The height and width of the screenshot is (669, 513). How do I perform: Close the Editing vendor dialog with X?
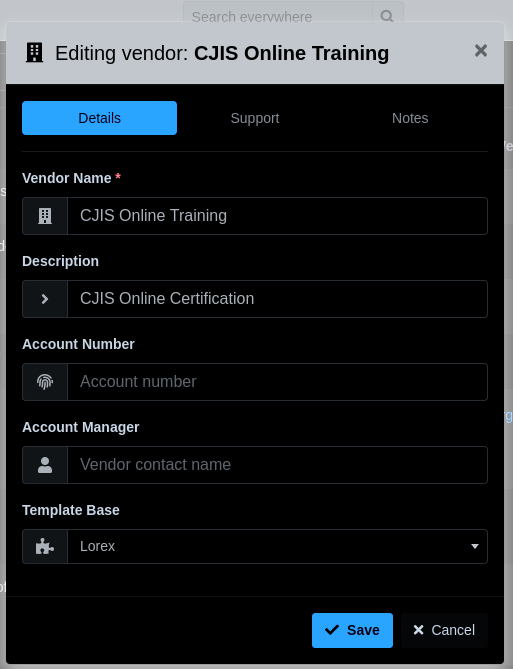click(481, 51)
